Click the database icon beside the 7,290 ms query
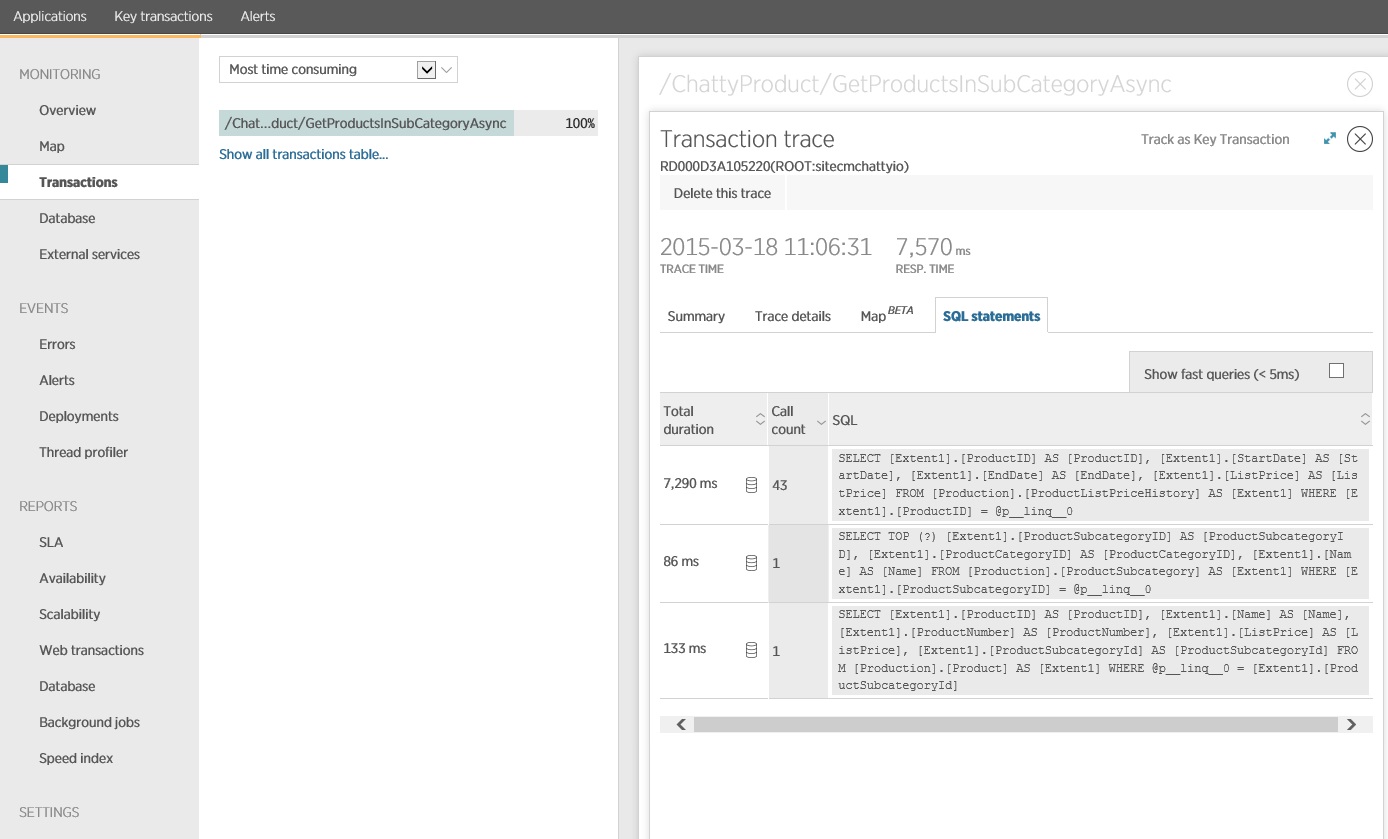 pyautogui.click(x=751, y=482)
